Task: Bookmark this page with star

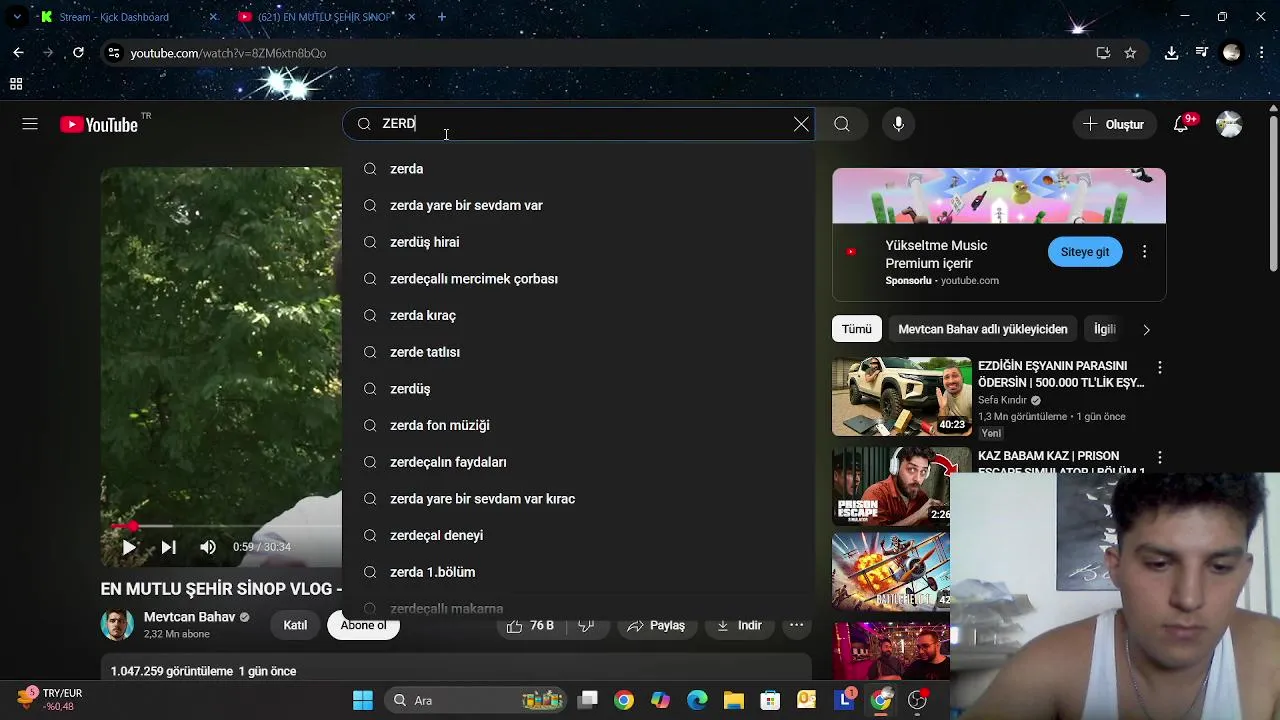Action: (x=1130, y=53)
